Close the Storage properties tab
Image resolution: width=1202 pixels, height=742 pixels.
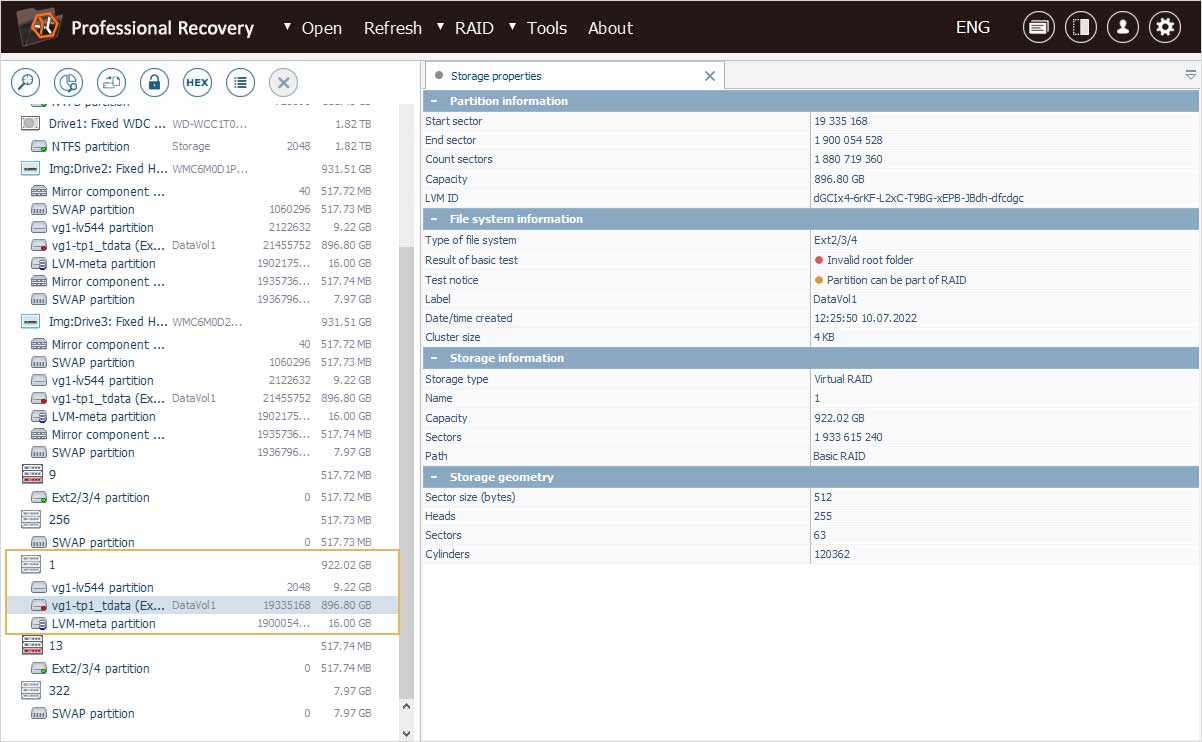click(710, 76)
